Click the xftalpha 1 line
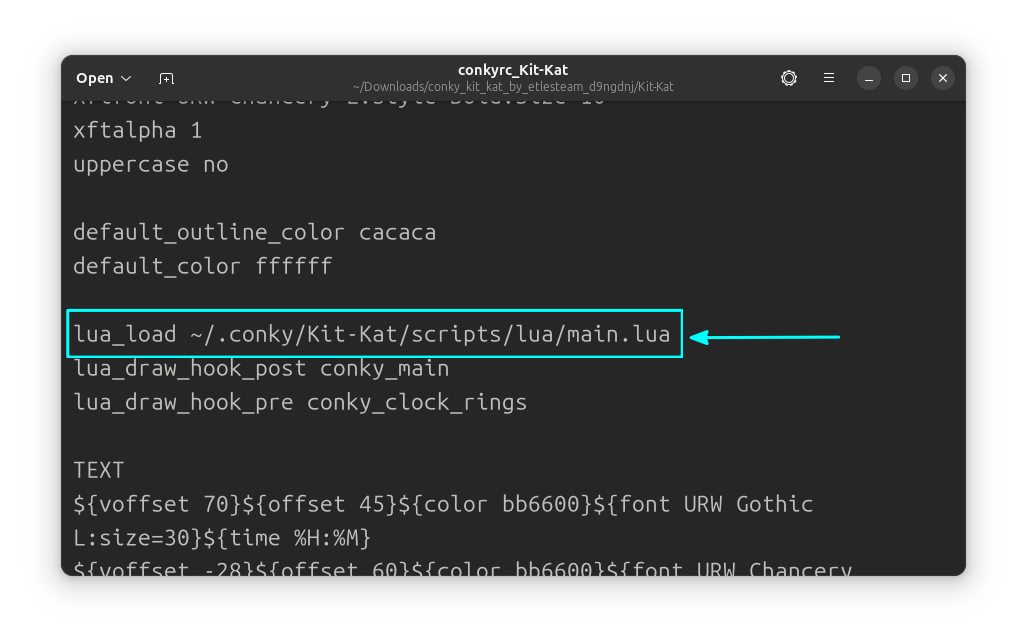Viewport: 1027px width, 643px height. (138, 130)
